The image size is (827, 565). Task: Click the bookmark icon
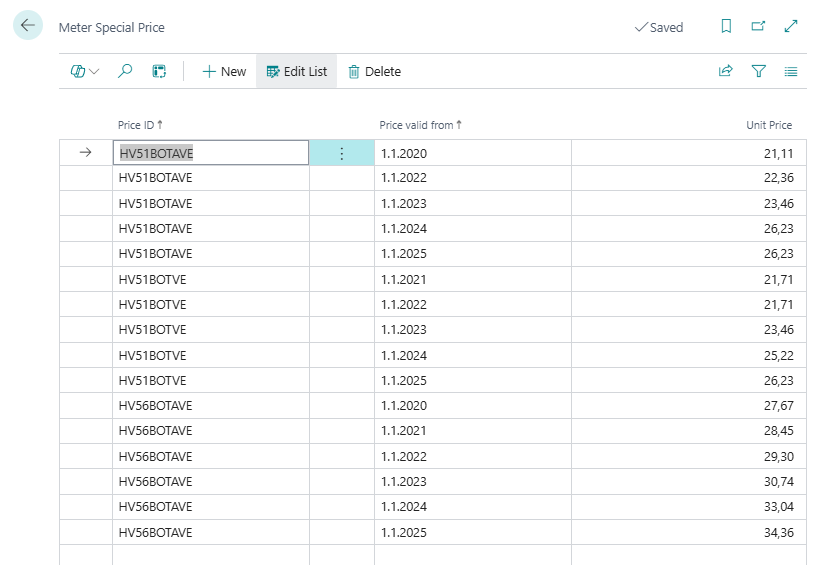click(726, 27)
